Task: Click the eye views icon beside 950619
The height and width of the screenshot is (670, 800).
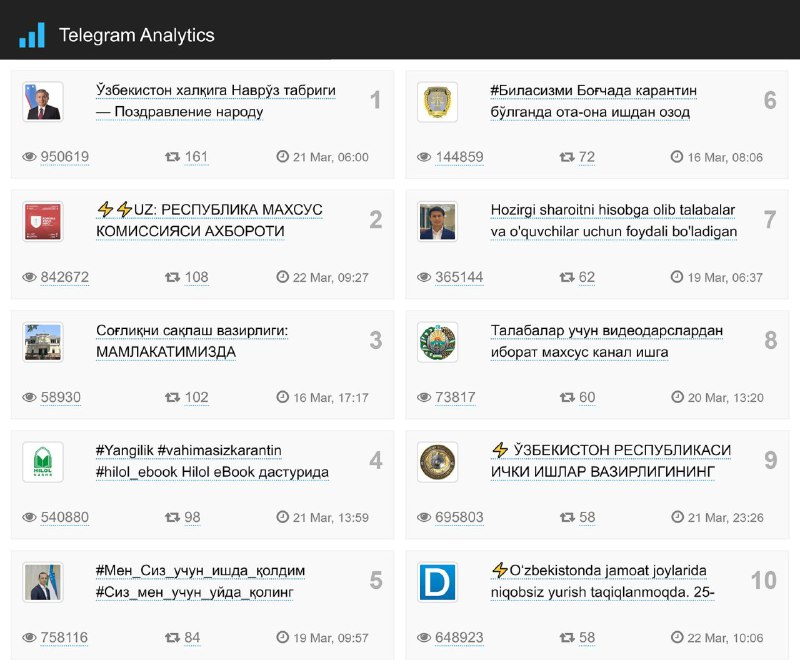Action: tap(30, 157)
